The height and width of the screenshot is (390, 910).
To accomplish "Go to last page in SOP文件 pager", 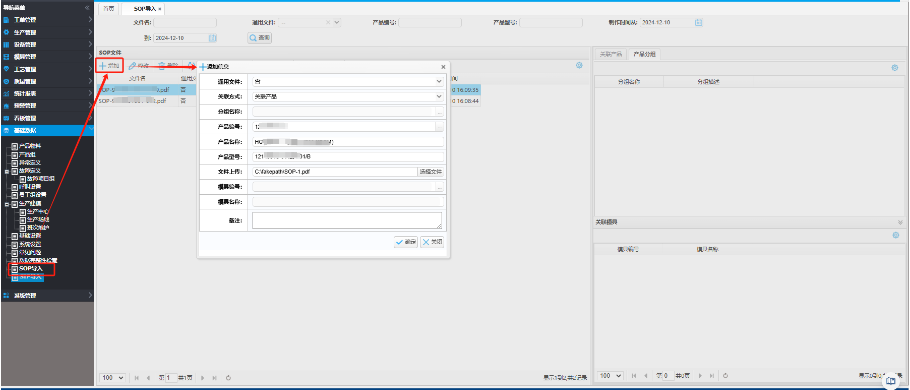I will [x=214, y=377].
